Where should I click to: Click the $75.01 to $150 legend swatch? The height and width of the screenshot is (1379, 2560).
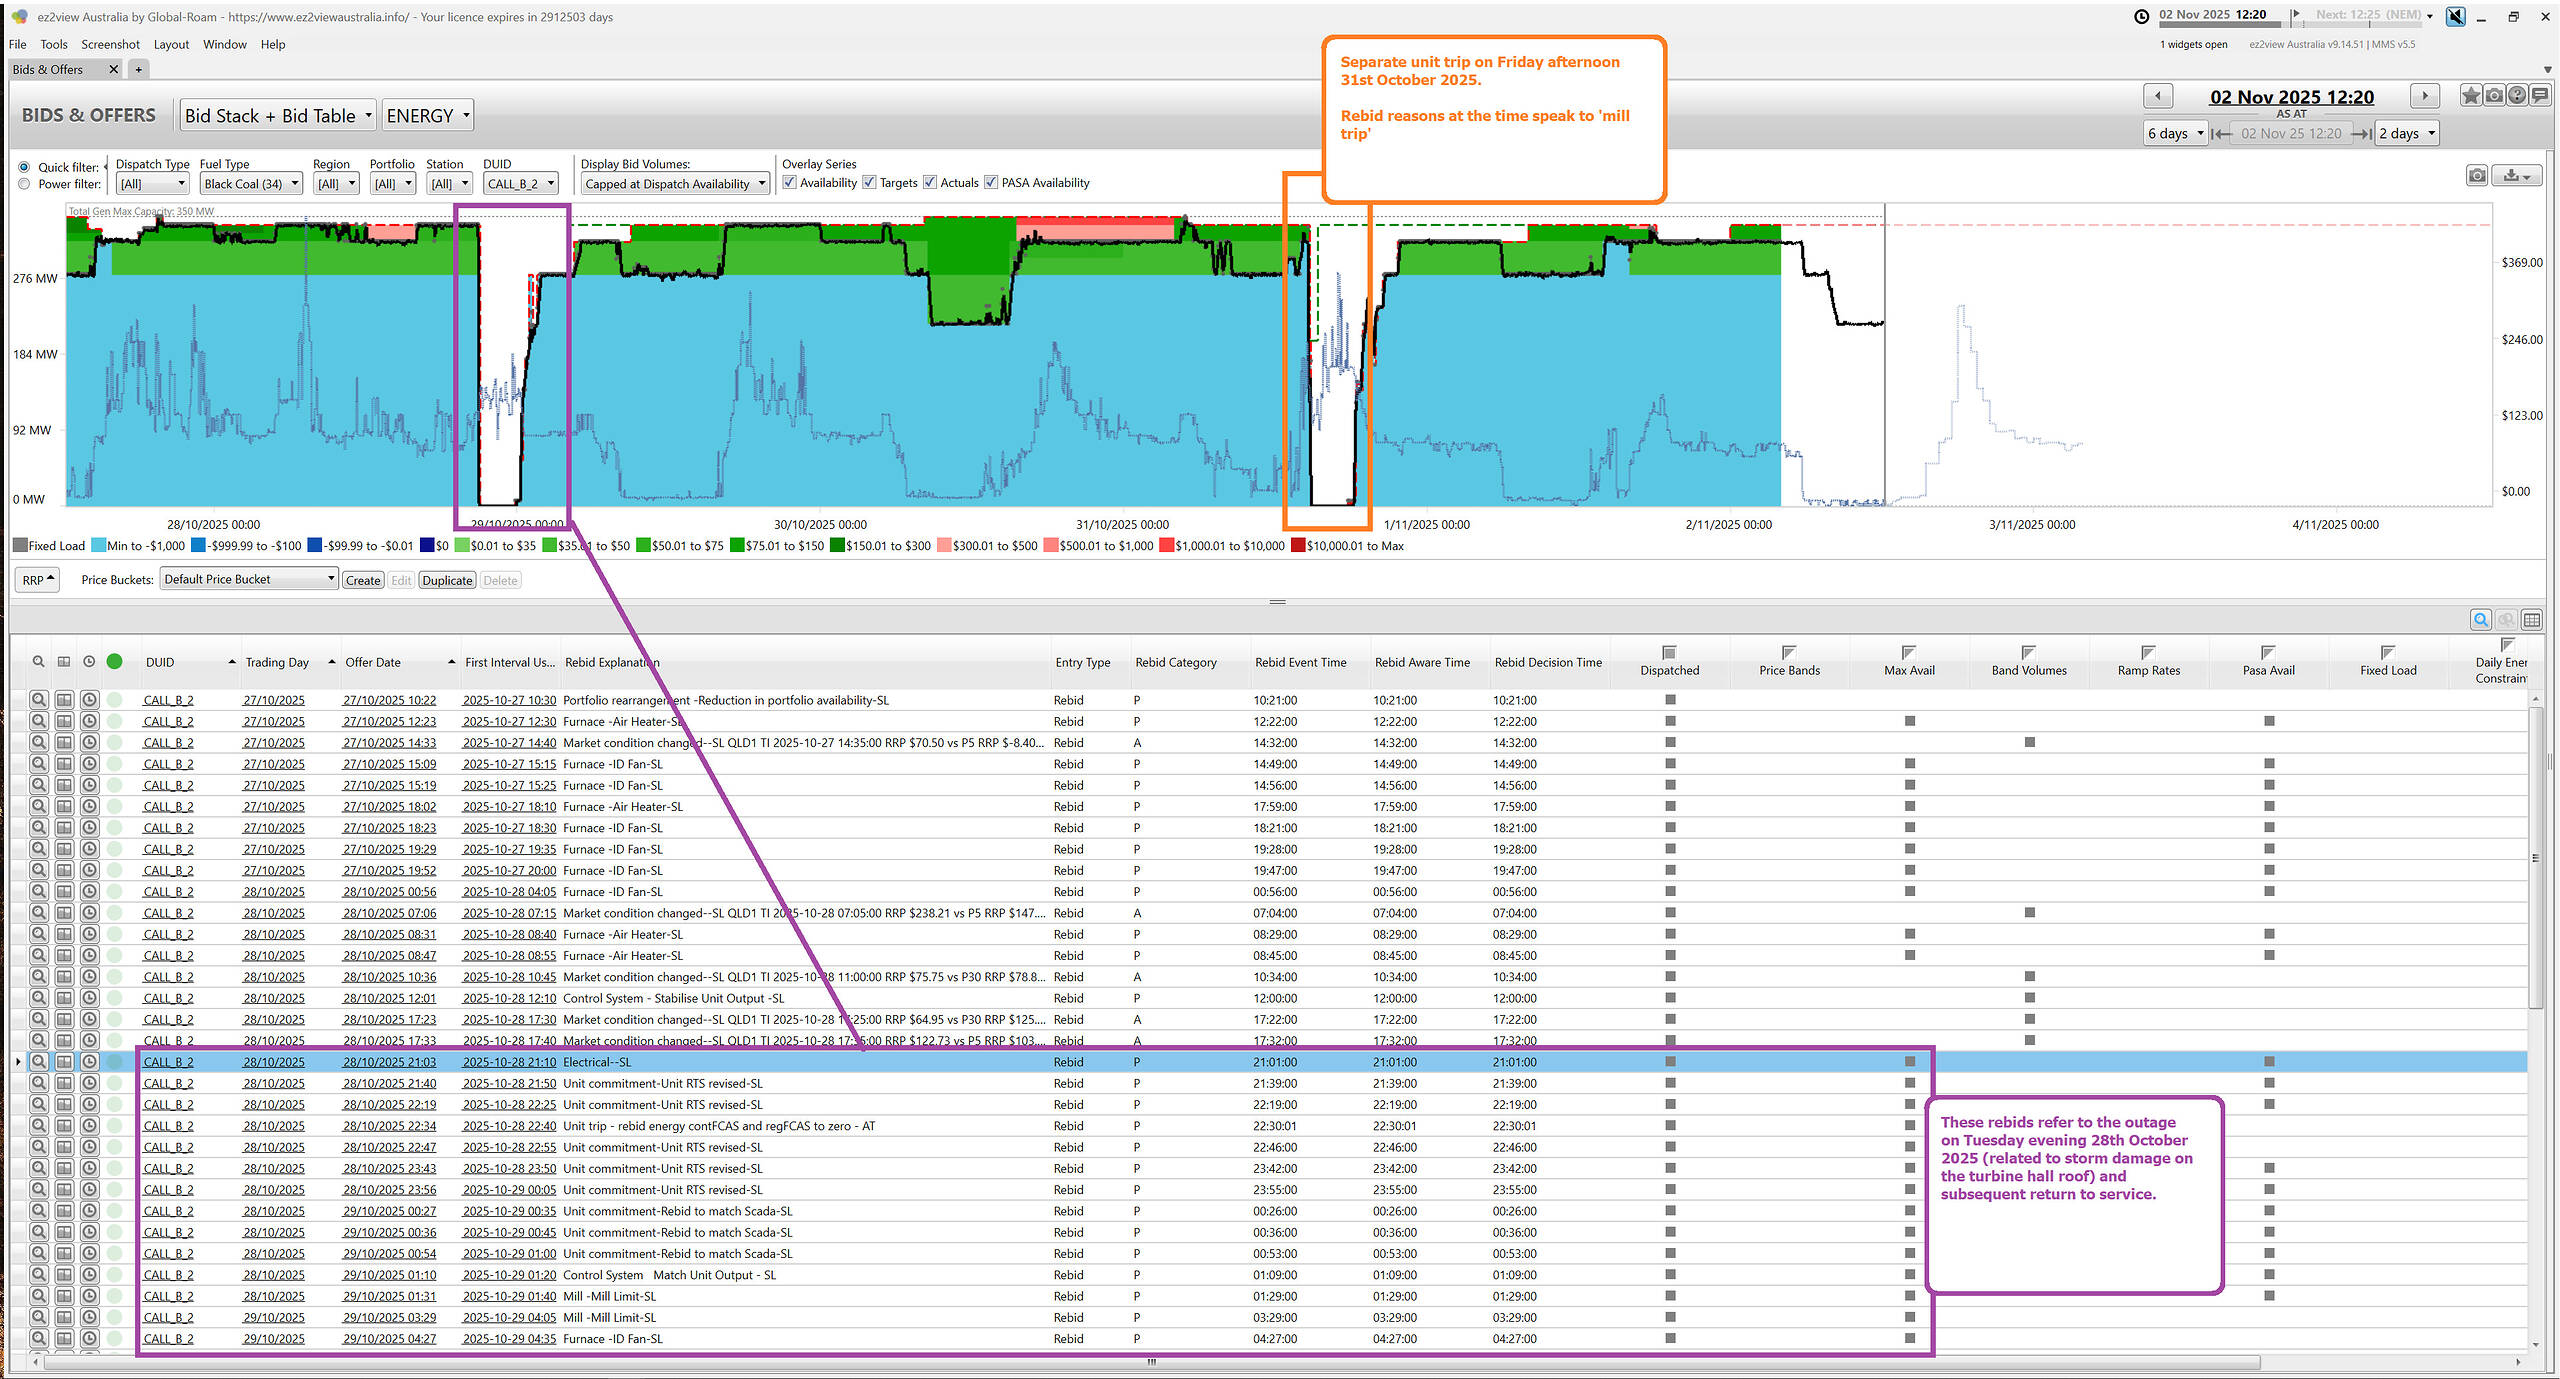737,546
